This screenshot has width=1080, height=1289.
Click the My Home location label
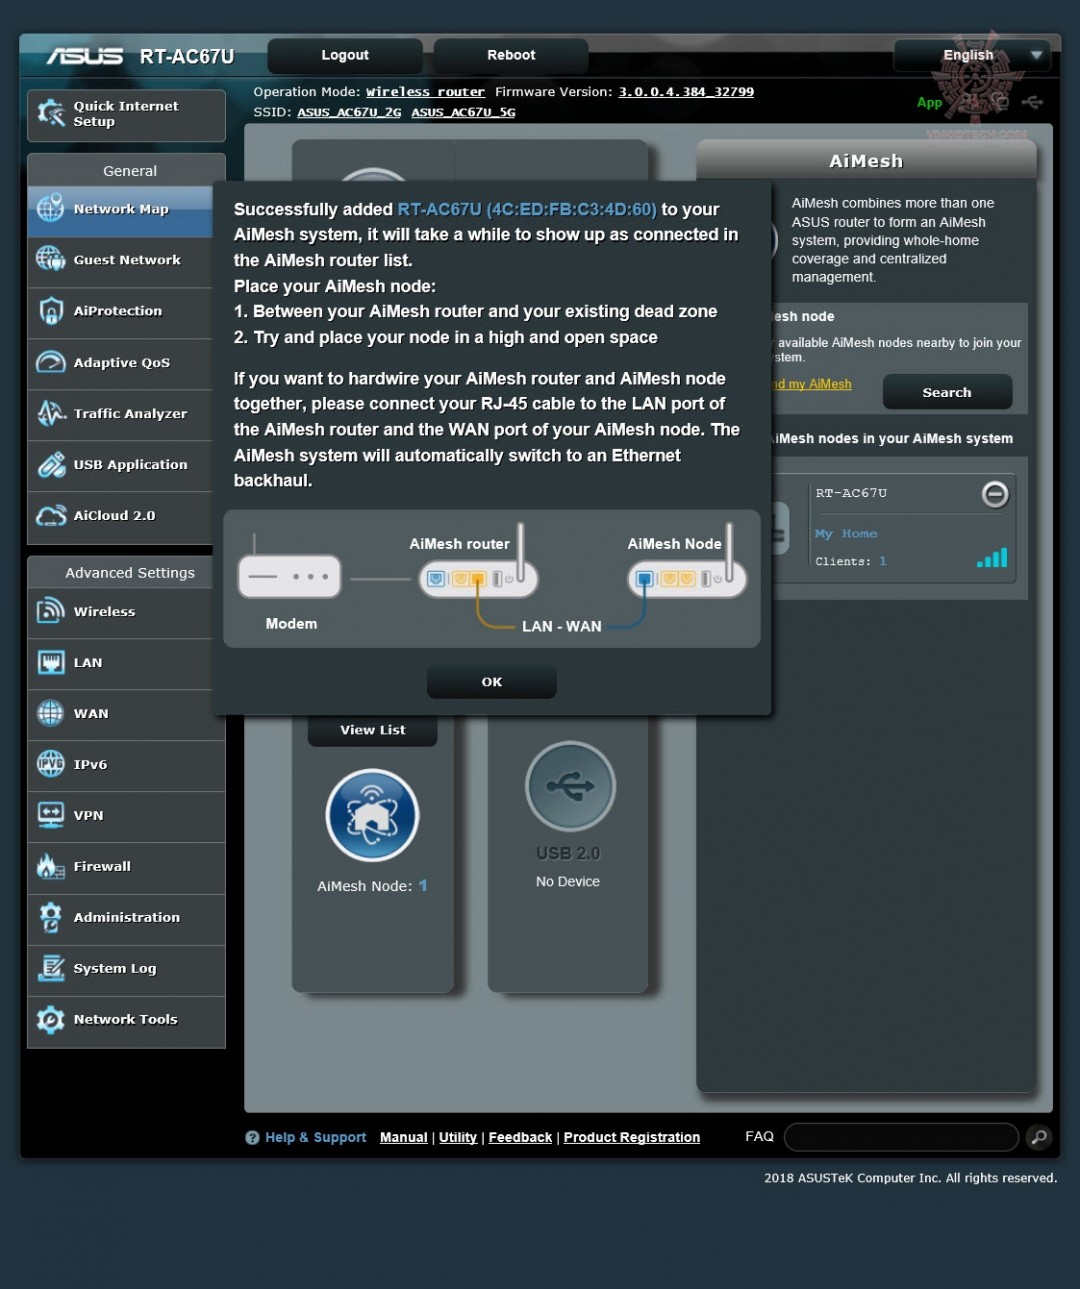click(846, 534)
